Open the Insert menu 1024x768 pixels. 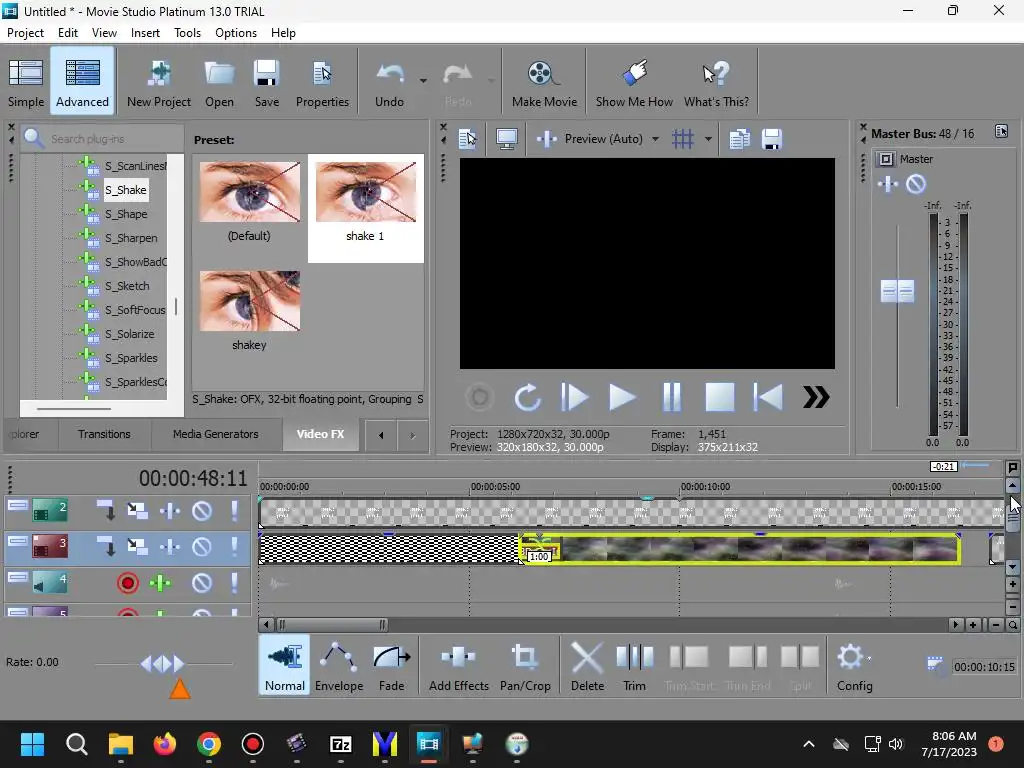[145, 33]
